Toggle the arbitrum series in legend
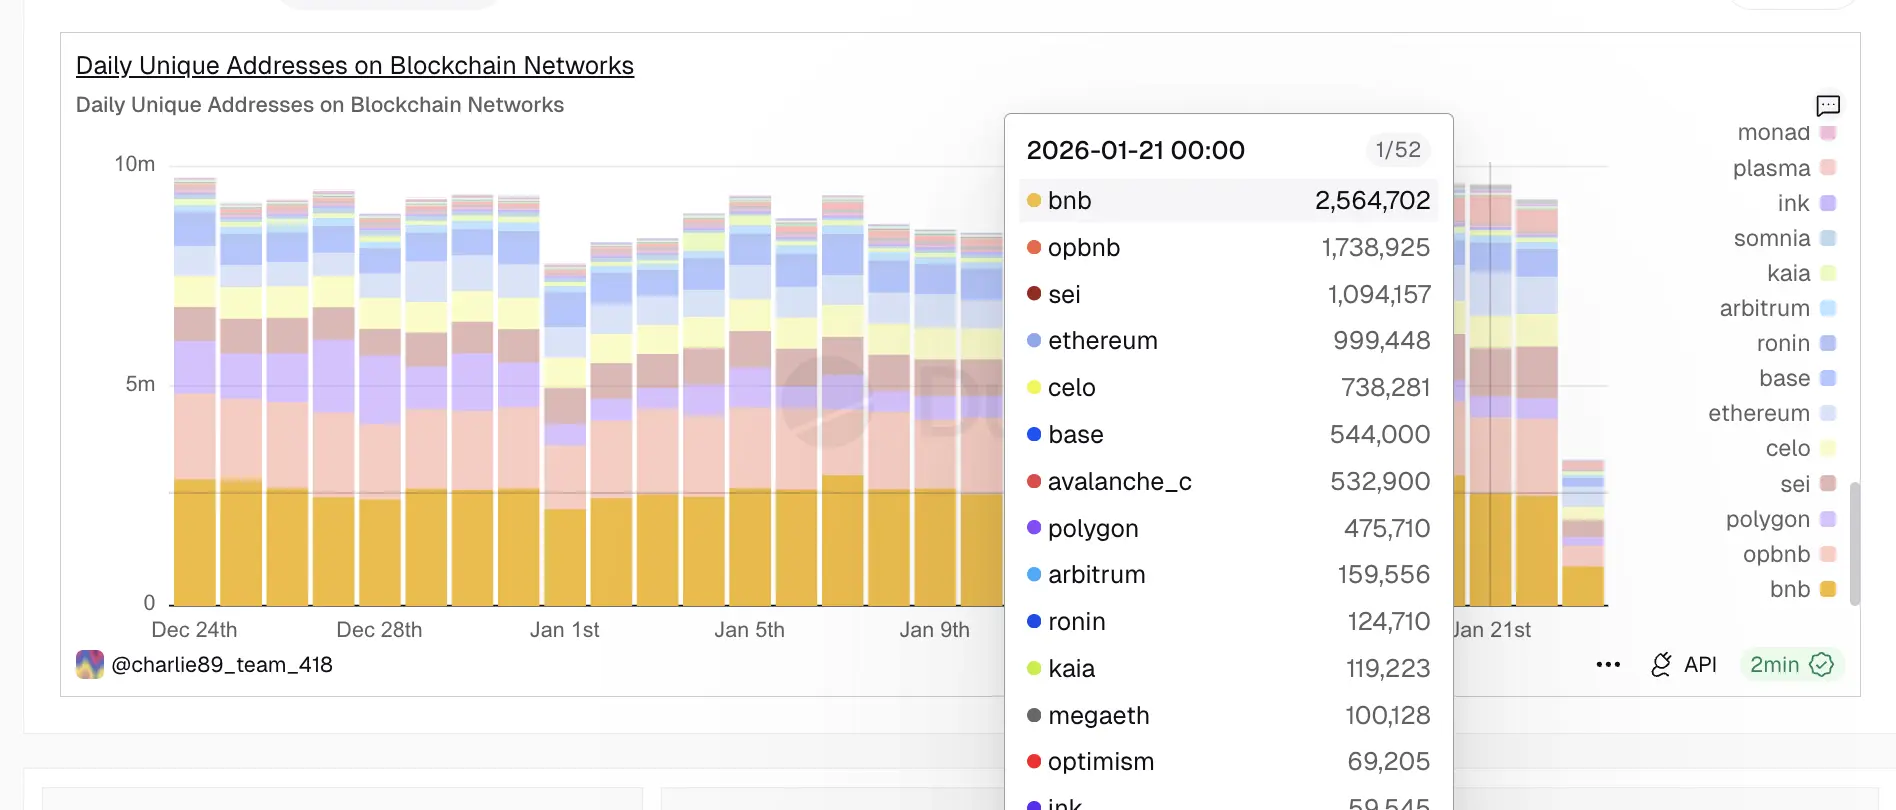This screenshot has width=1896, height=810. 1777,308
